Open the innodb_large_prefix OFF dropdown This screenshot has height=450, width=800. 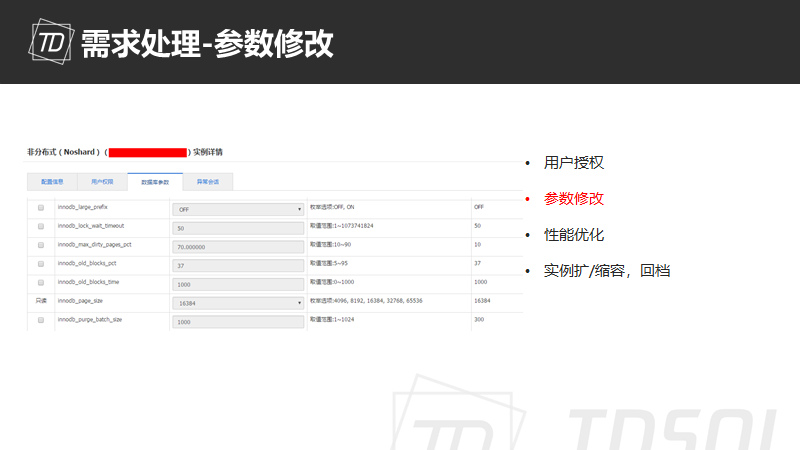coord(238,209)
